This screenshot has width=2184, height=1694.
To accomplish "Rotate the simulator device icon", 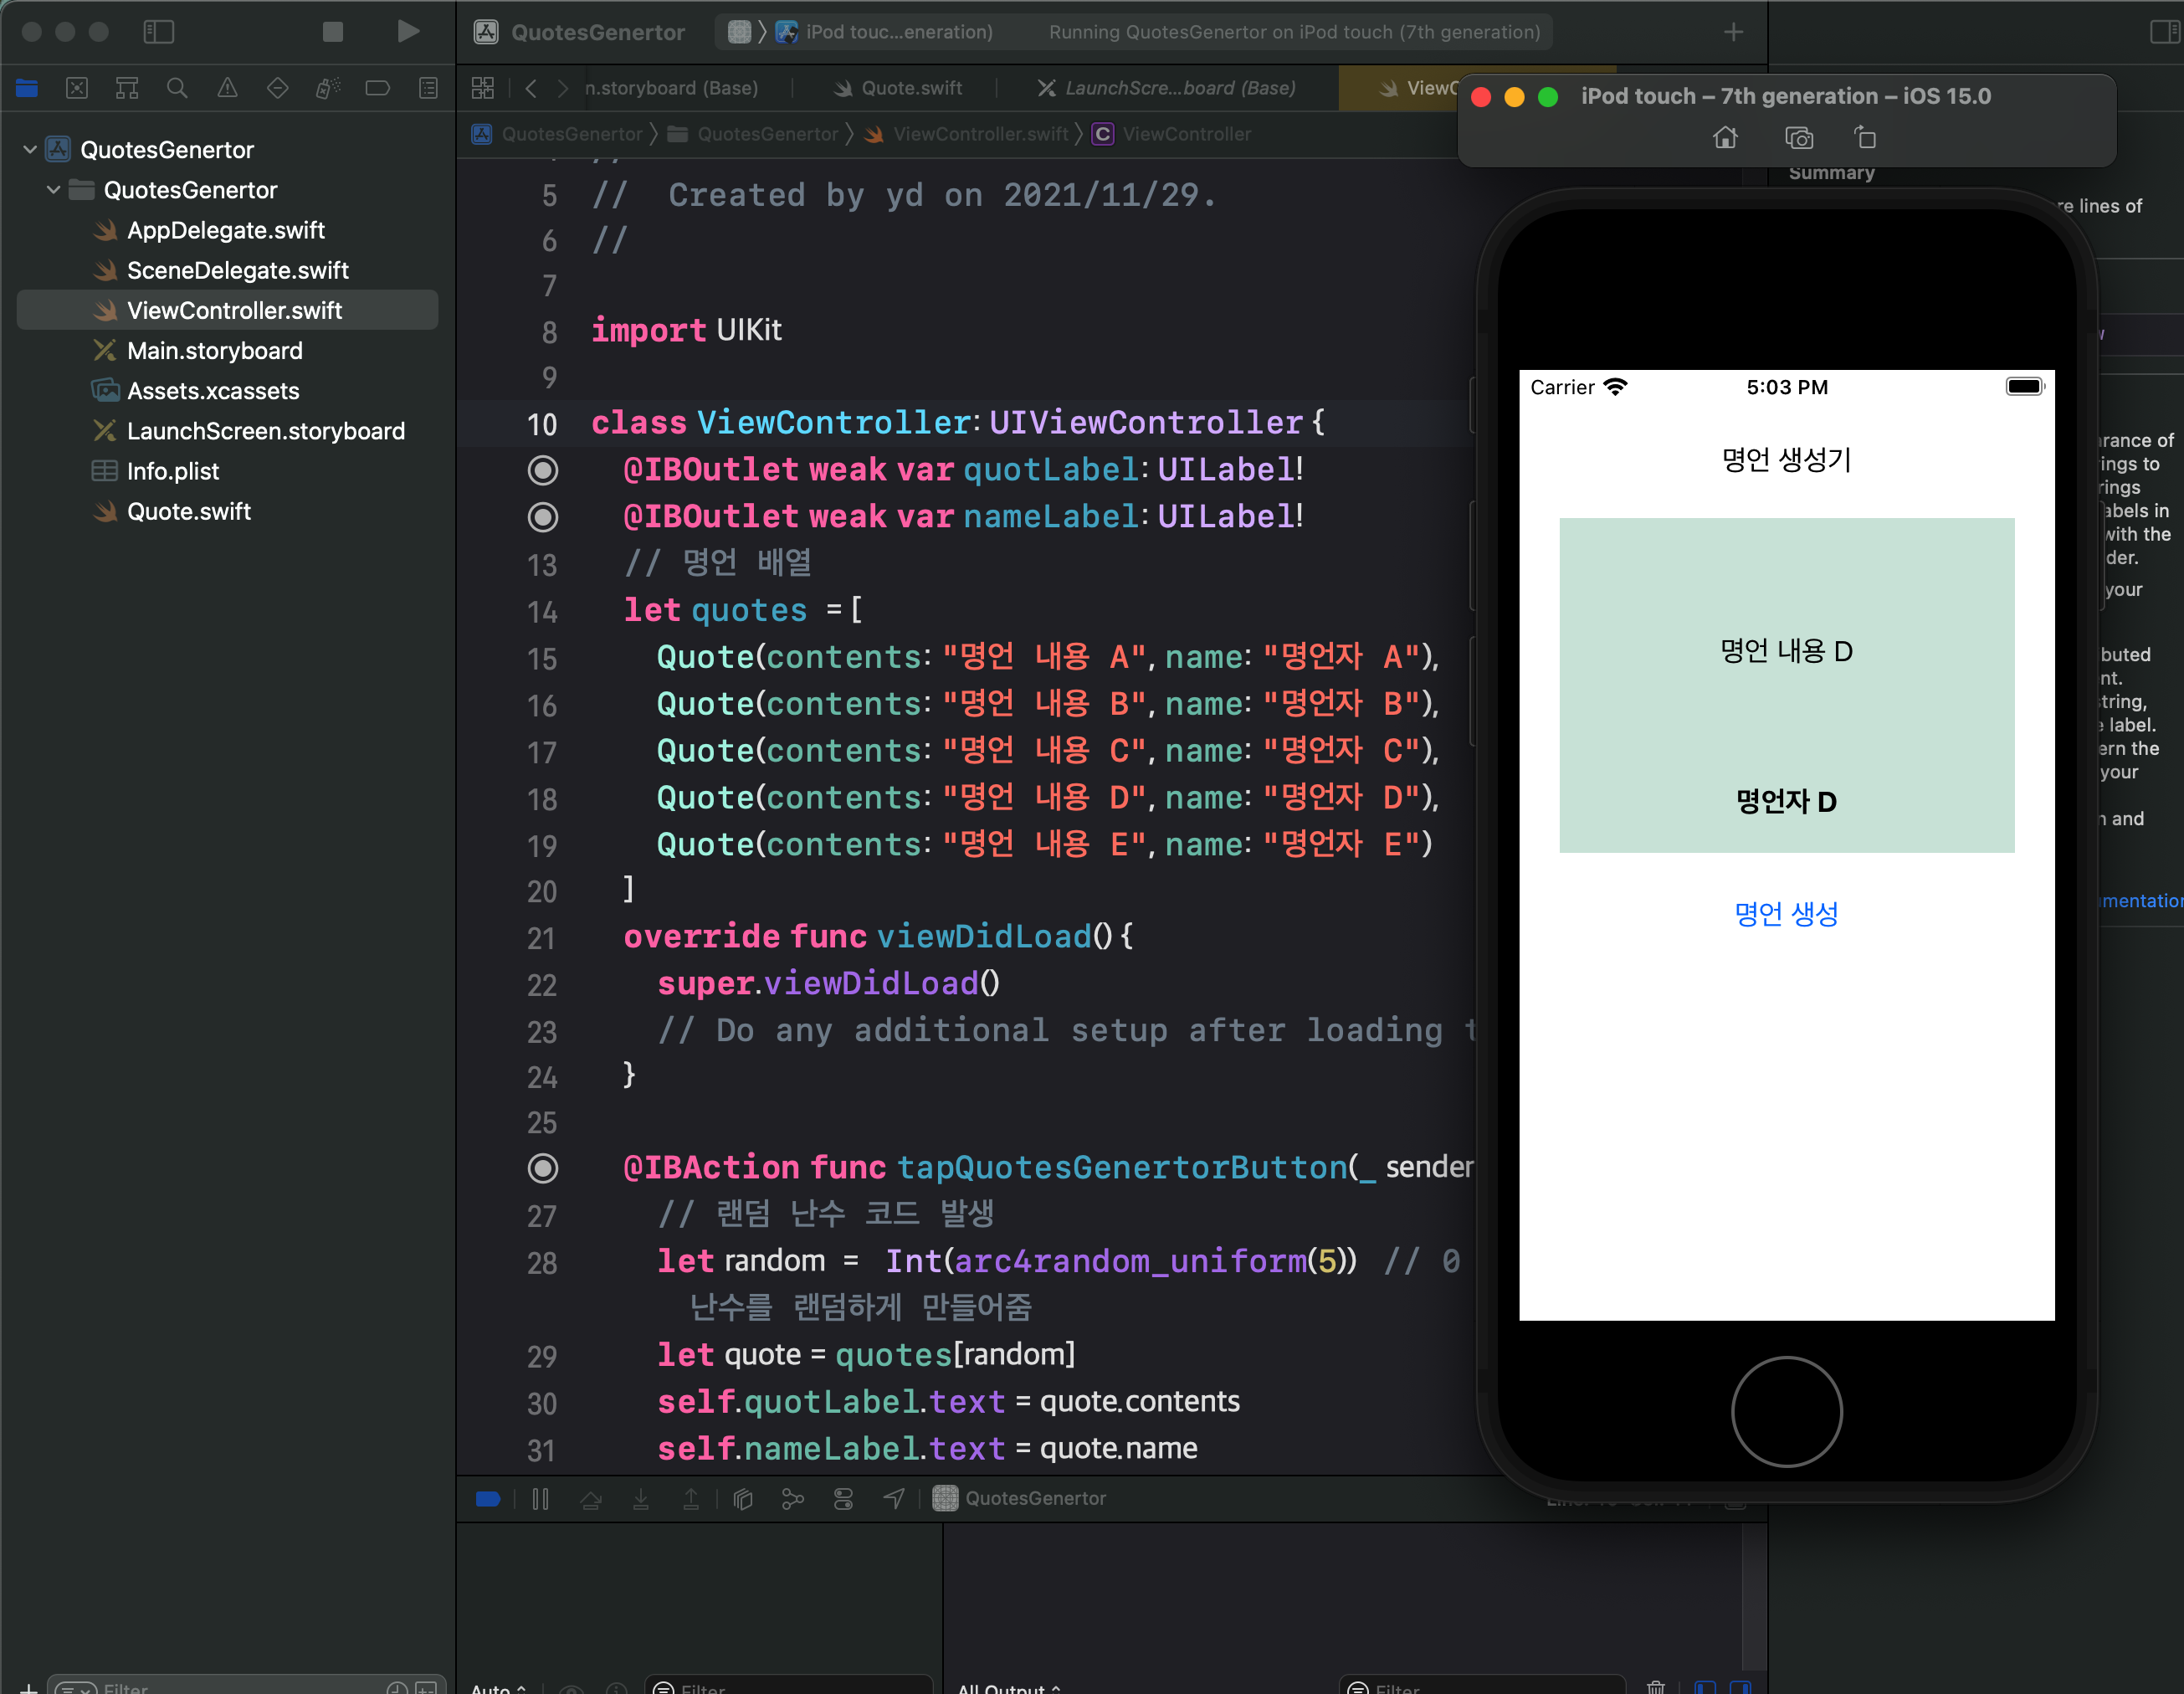I will 1865,138.
